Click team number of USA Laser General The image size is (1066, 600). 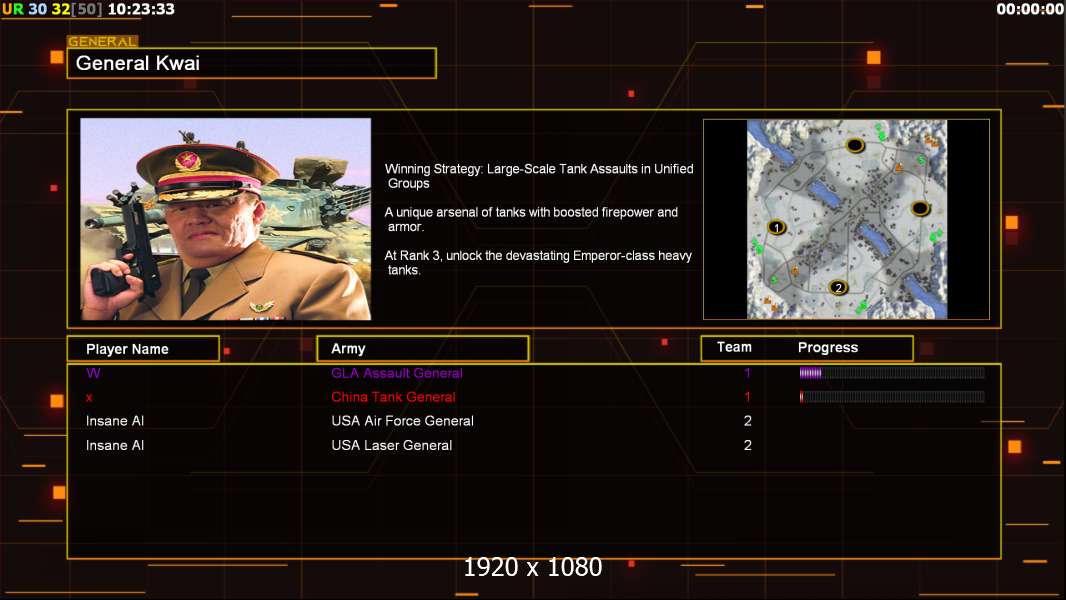[748, 445]
